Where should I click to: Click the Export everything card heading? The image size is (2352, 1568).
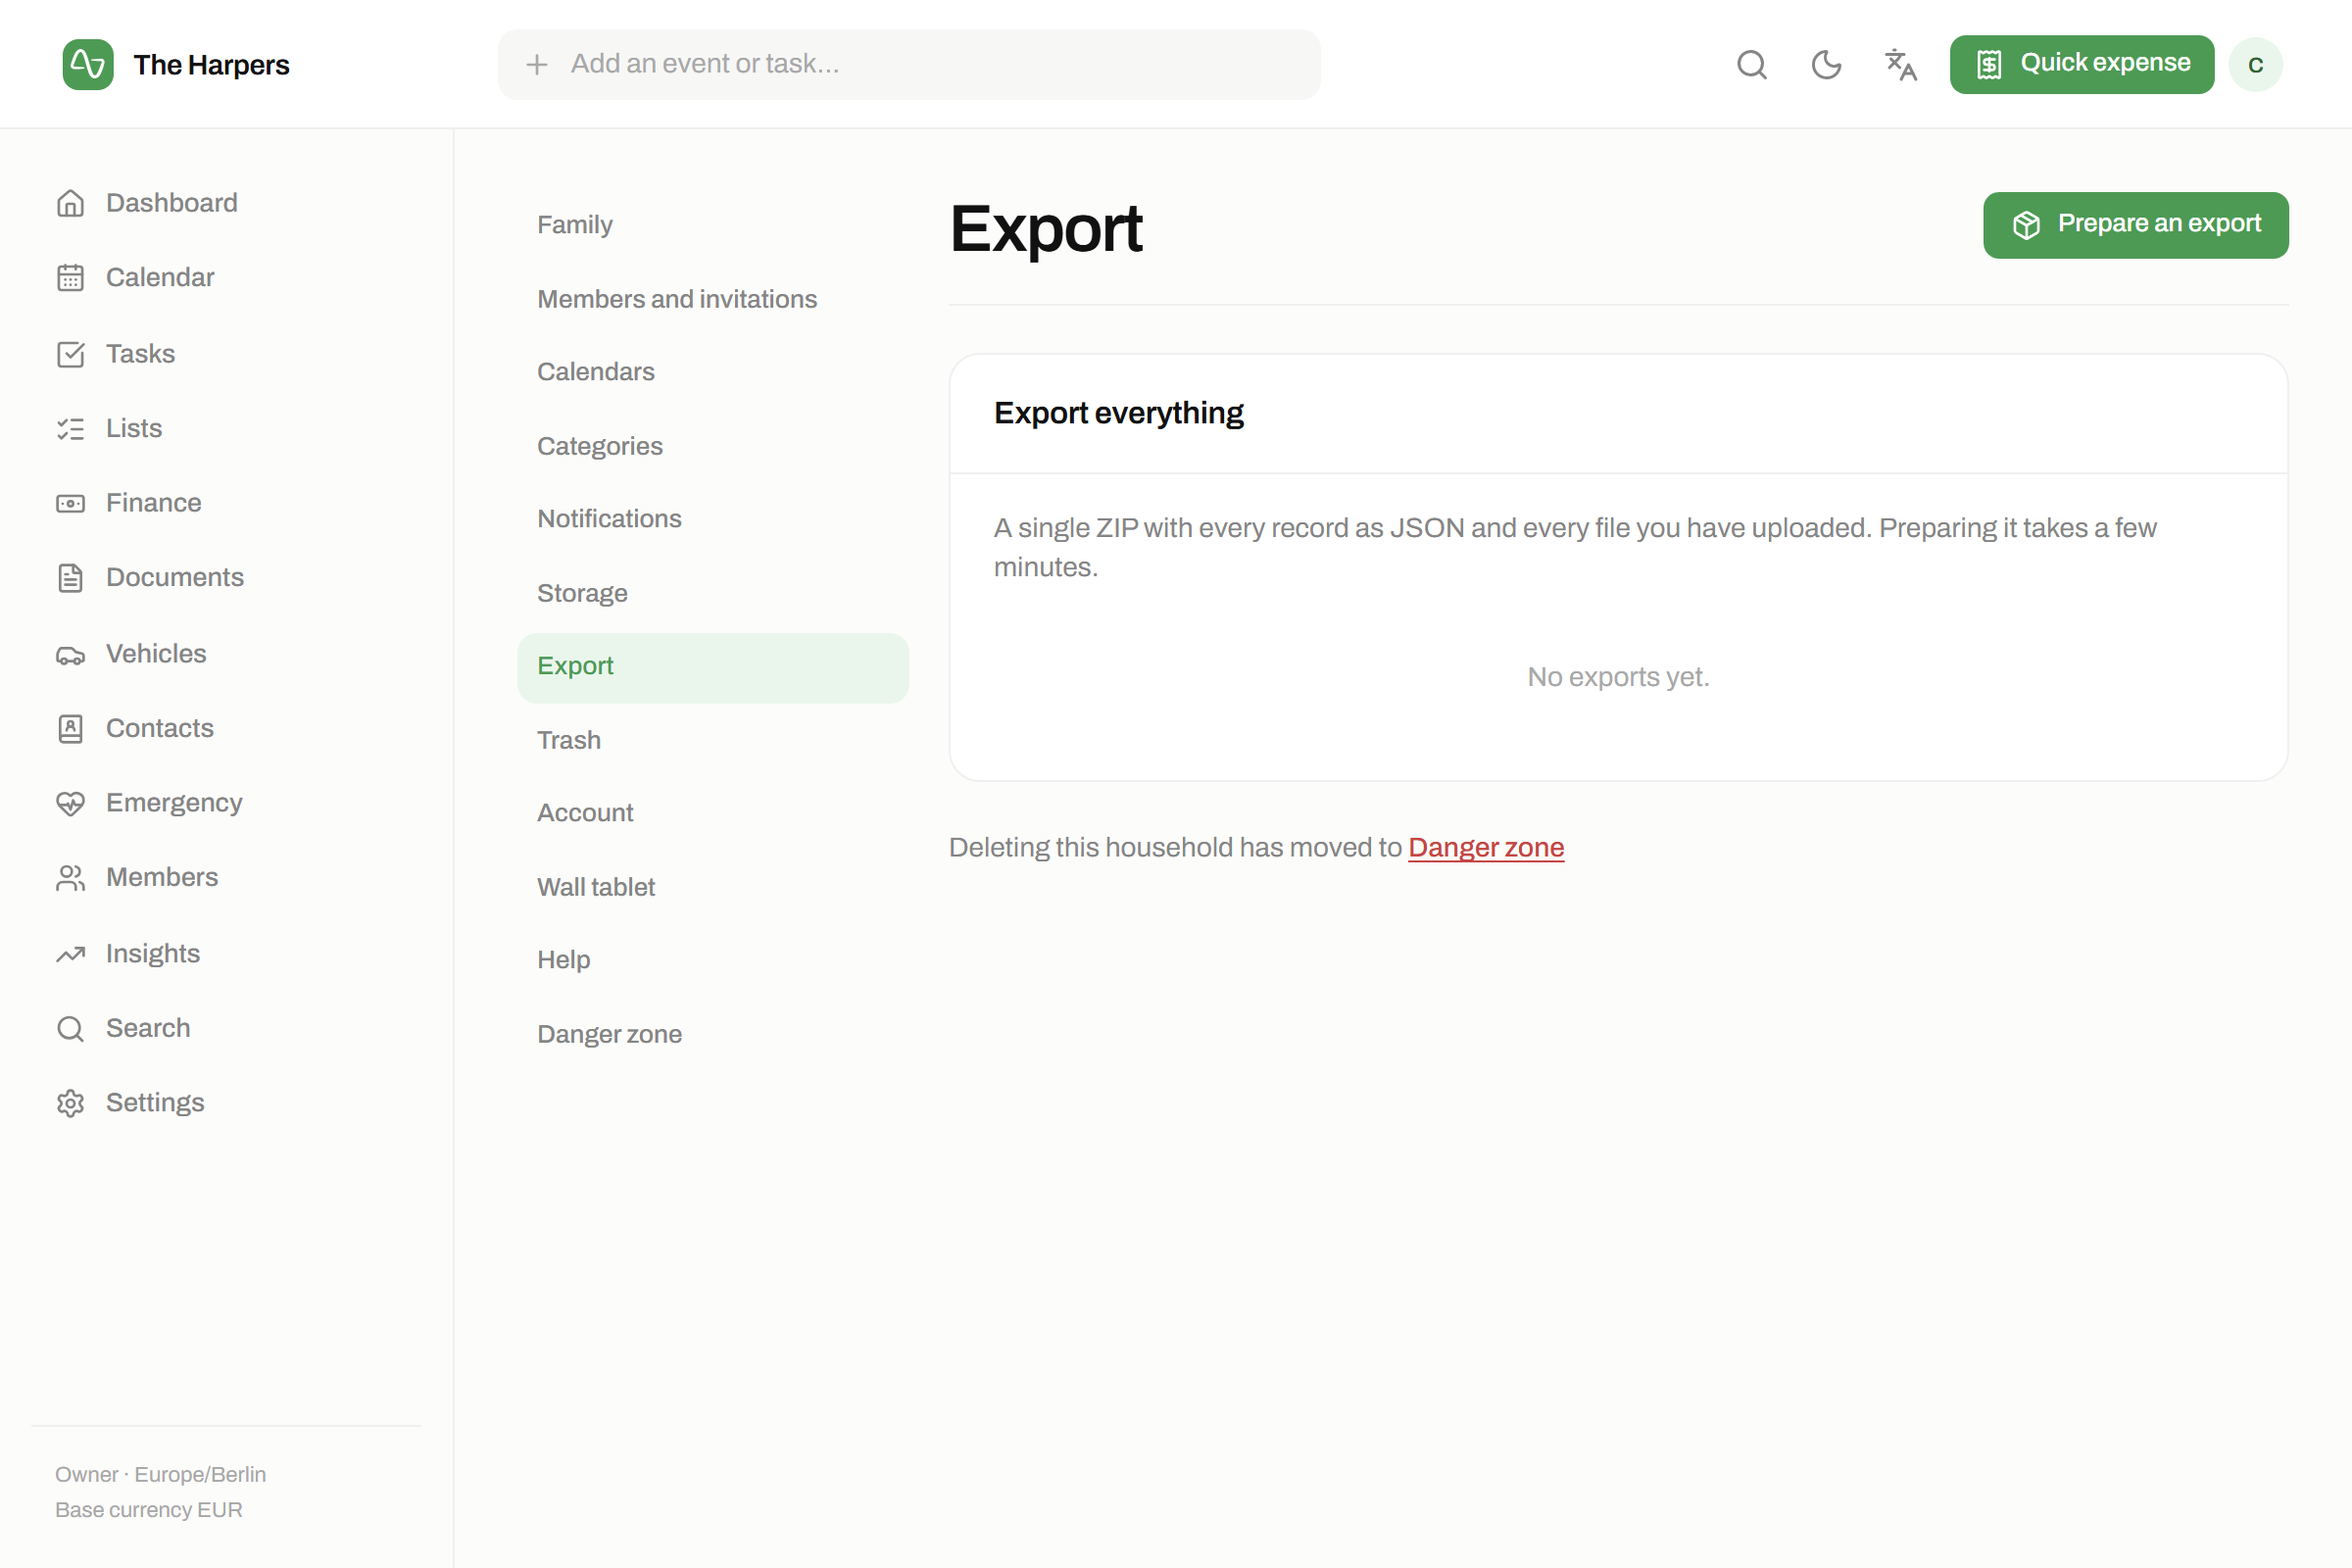tap(1118, 413)
